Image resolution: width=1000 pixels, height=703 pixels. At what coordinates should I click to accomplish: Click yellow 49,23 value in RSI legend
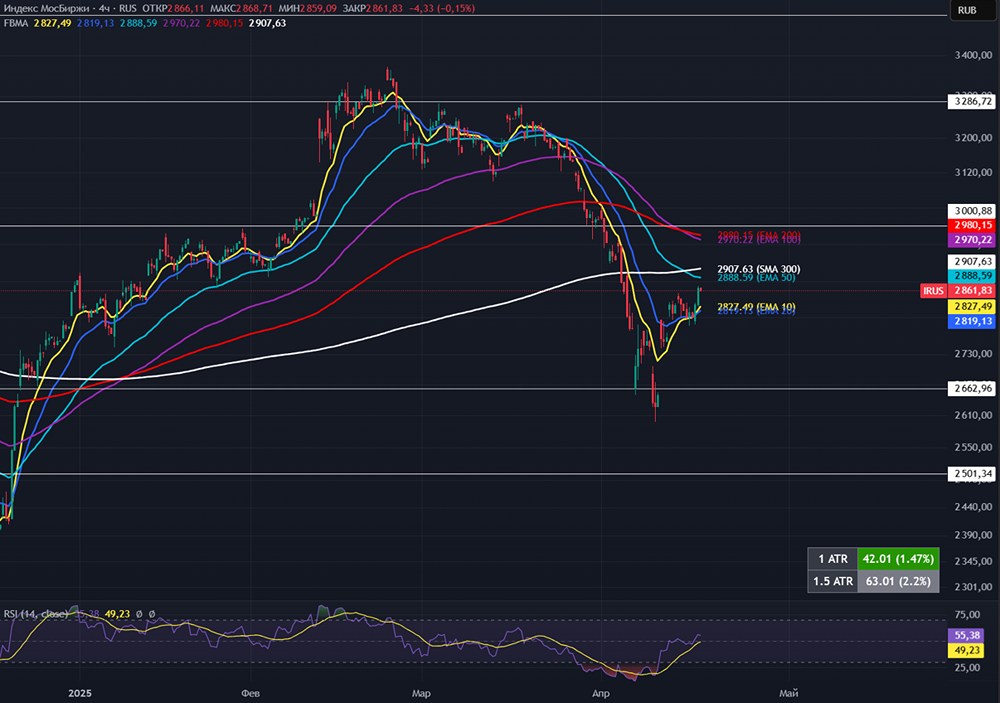click(117, 614)
